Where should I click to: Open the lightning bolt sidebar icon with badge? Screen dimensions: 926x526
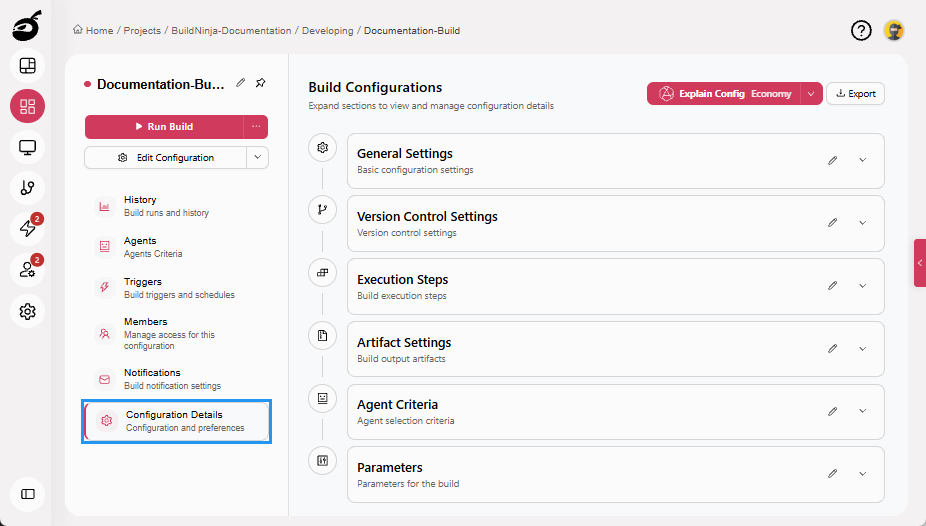[28, 228]
